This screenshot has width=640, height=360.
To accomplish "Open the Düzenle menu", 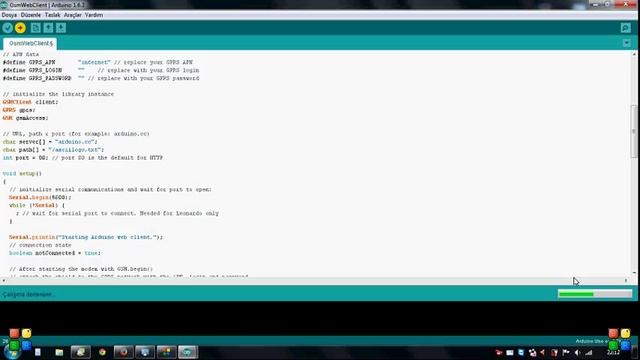I will (31, 15).
